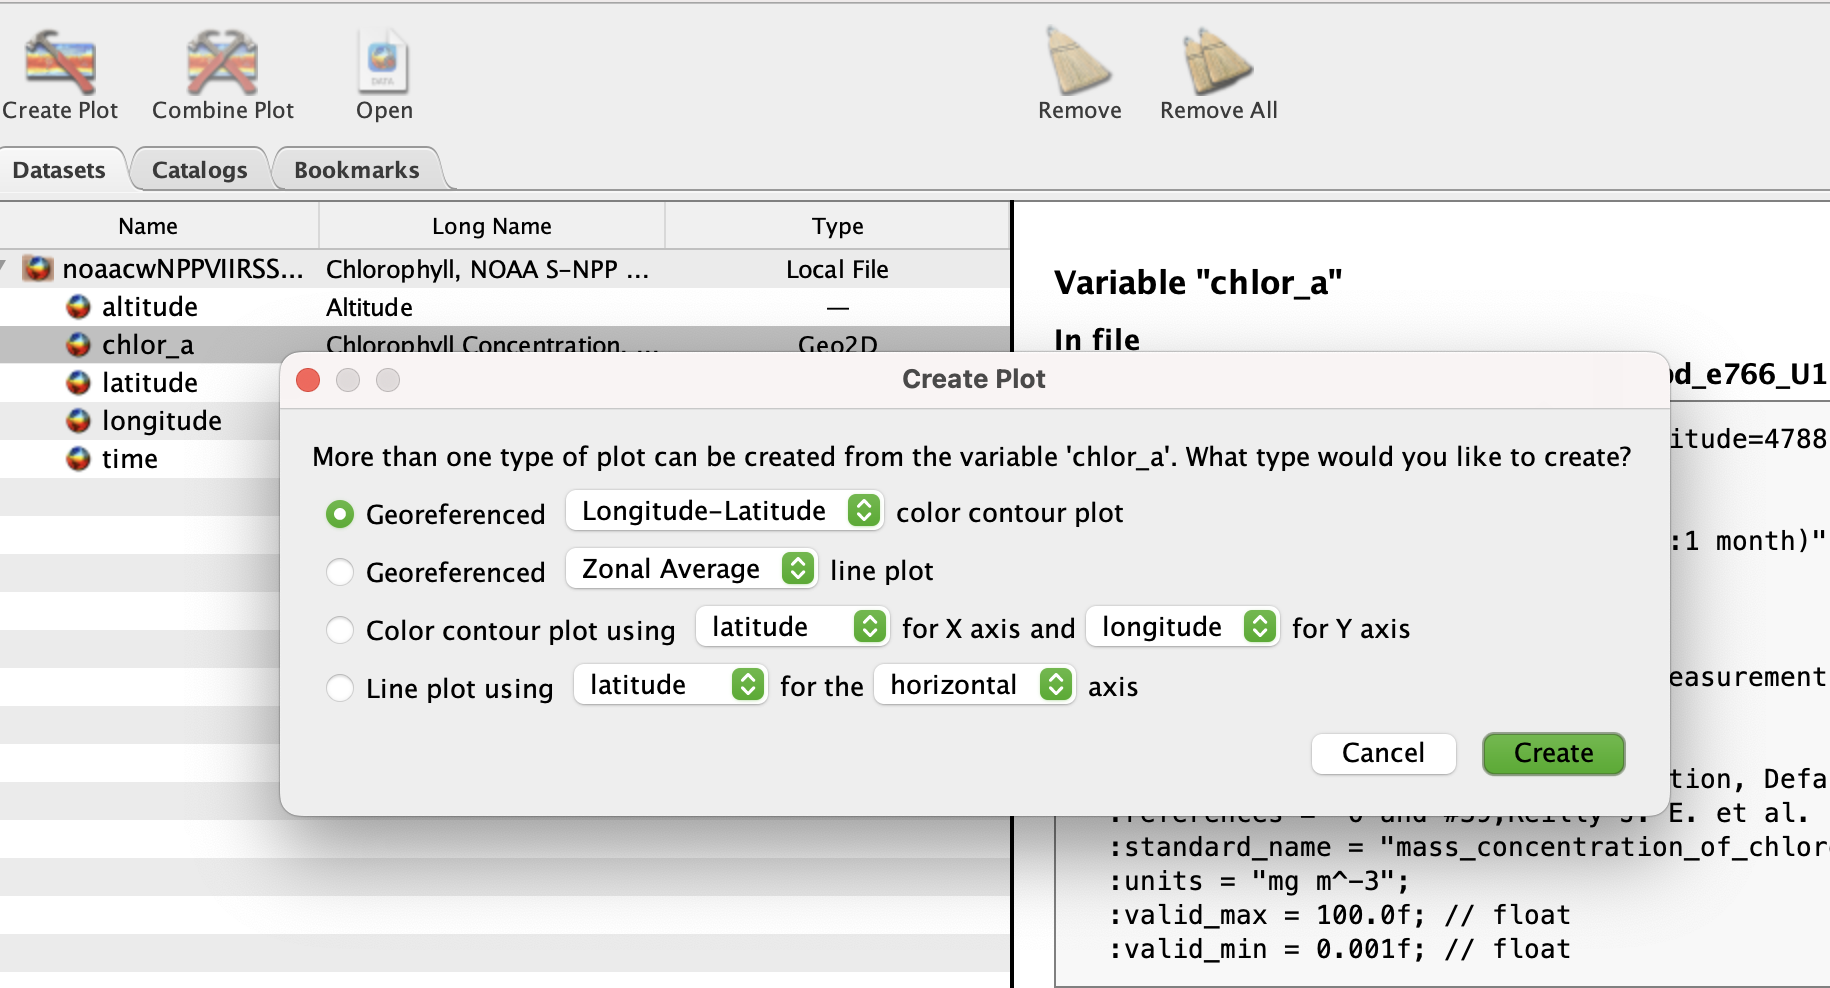Image resolution: width=1830 pixels, height=988 pixels.
Task: Open the Longitude-Latitude projection dropdown
Action: [x=723, y=511]
